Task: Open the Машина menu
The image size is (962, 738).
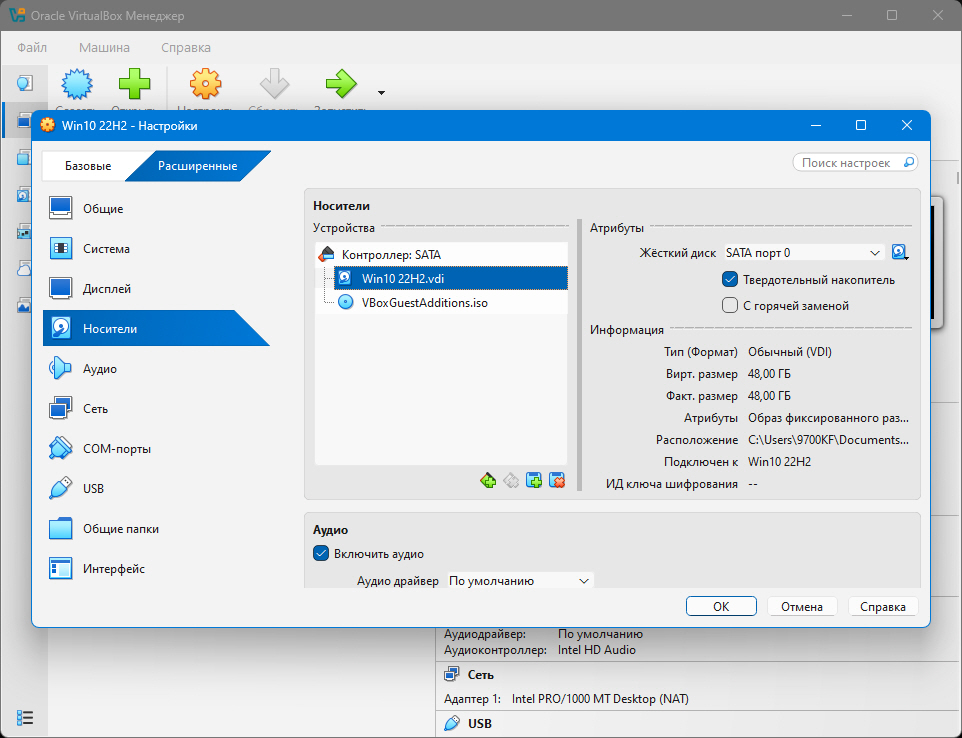Action: pos(104,47)
